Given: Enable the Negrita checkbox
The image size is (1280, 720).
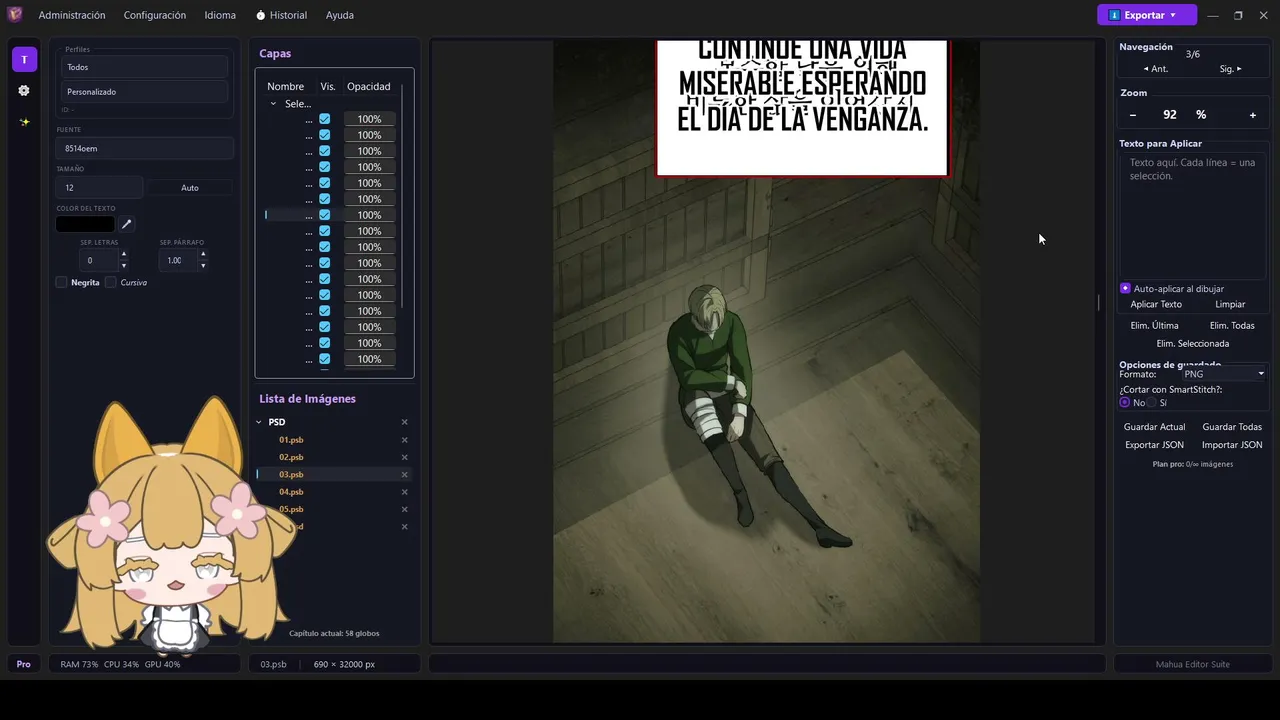Looking at the screenshot, I should pos(62,282).
